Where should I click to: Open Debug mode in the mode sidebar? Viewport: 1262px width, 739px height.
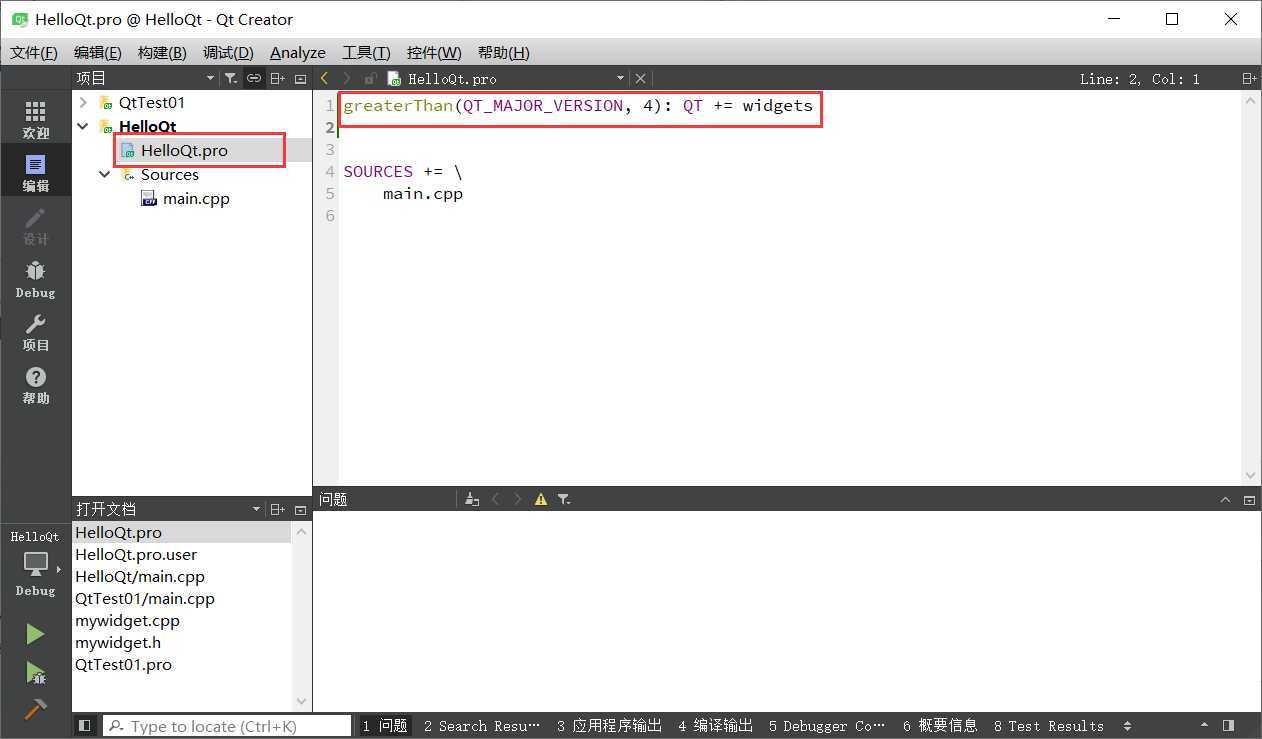[x=35, y=279]
